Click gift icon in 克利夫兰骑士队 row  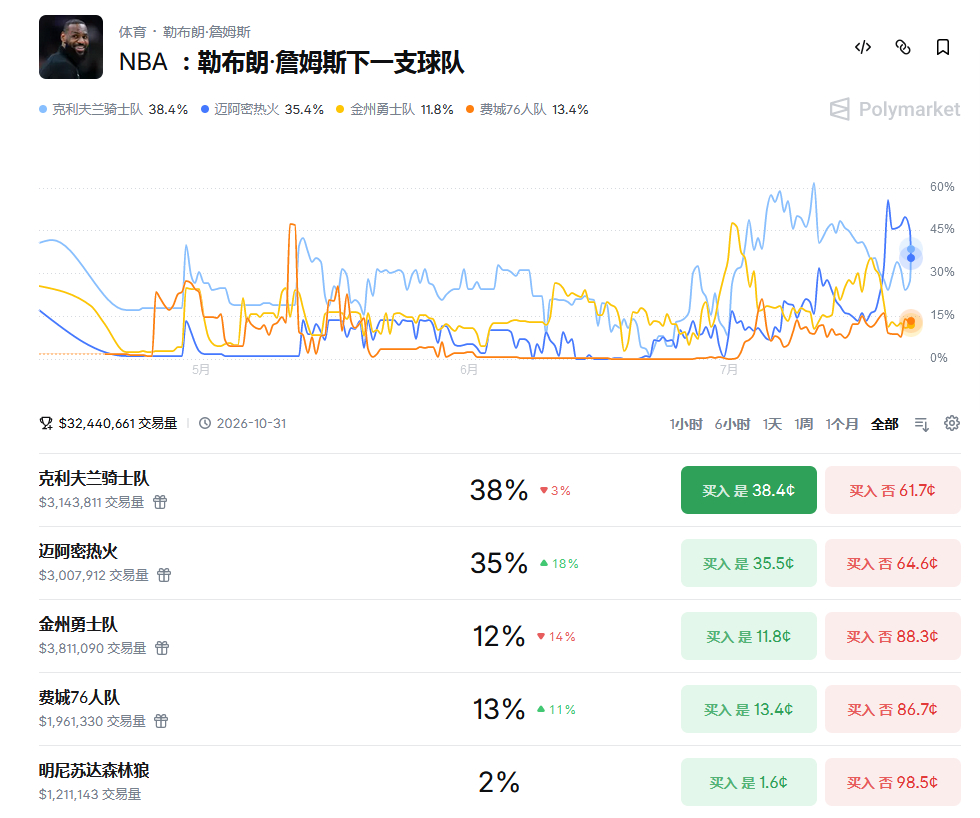[160, 502]
